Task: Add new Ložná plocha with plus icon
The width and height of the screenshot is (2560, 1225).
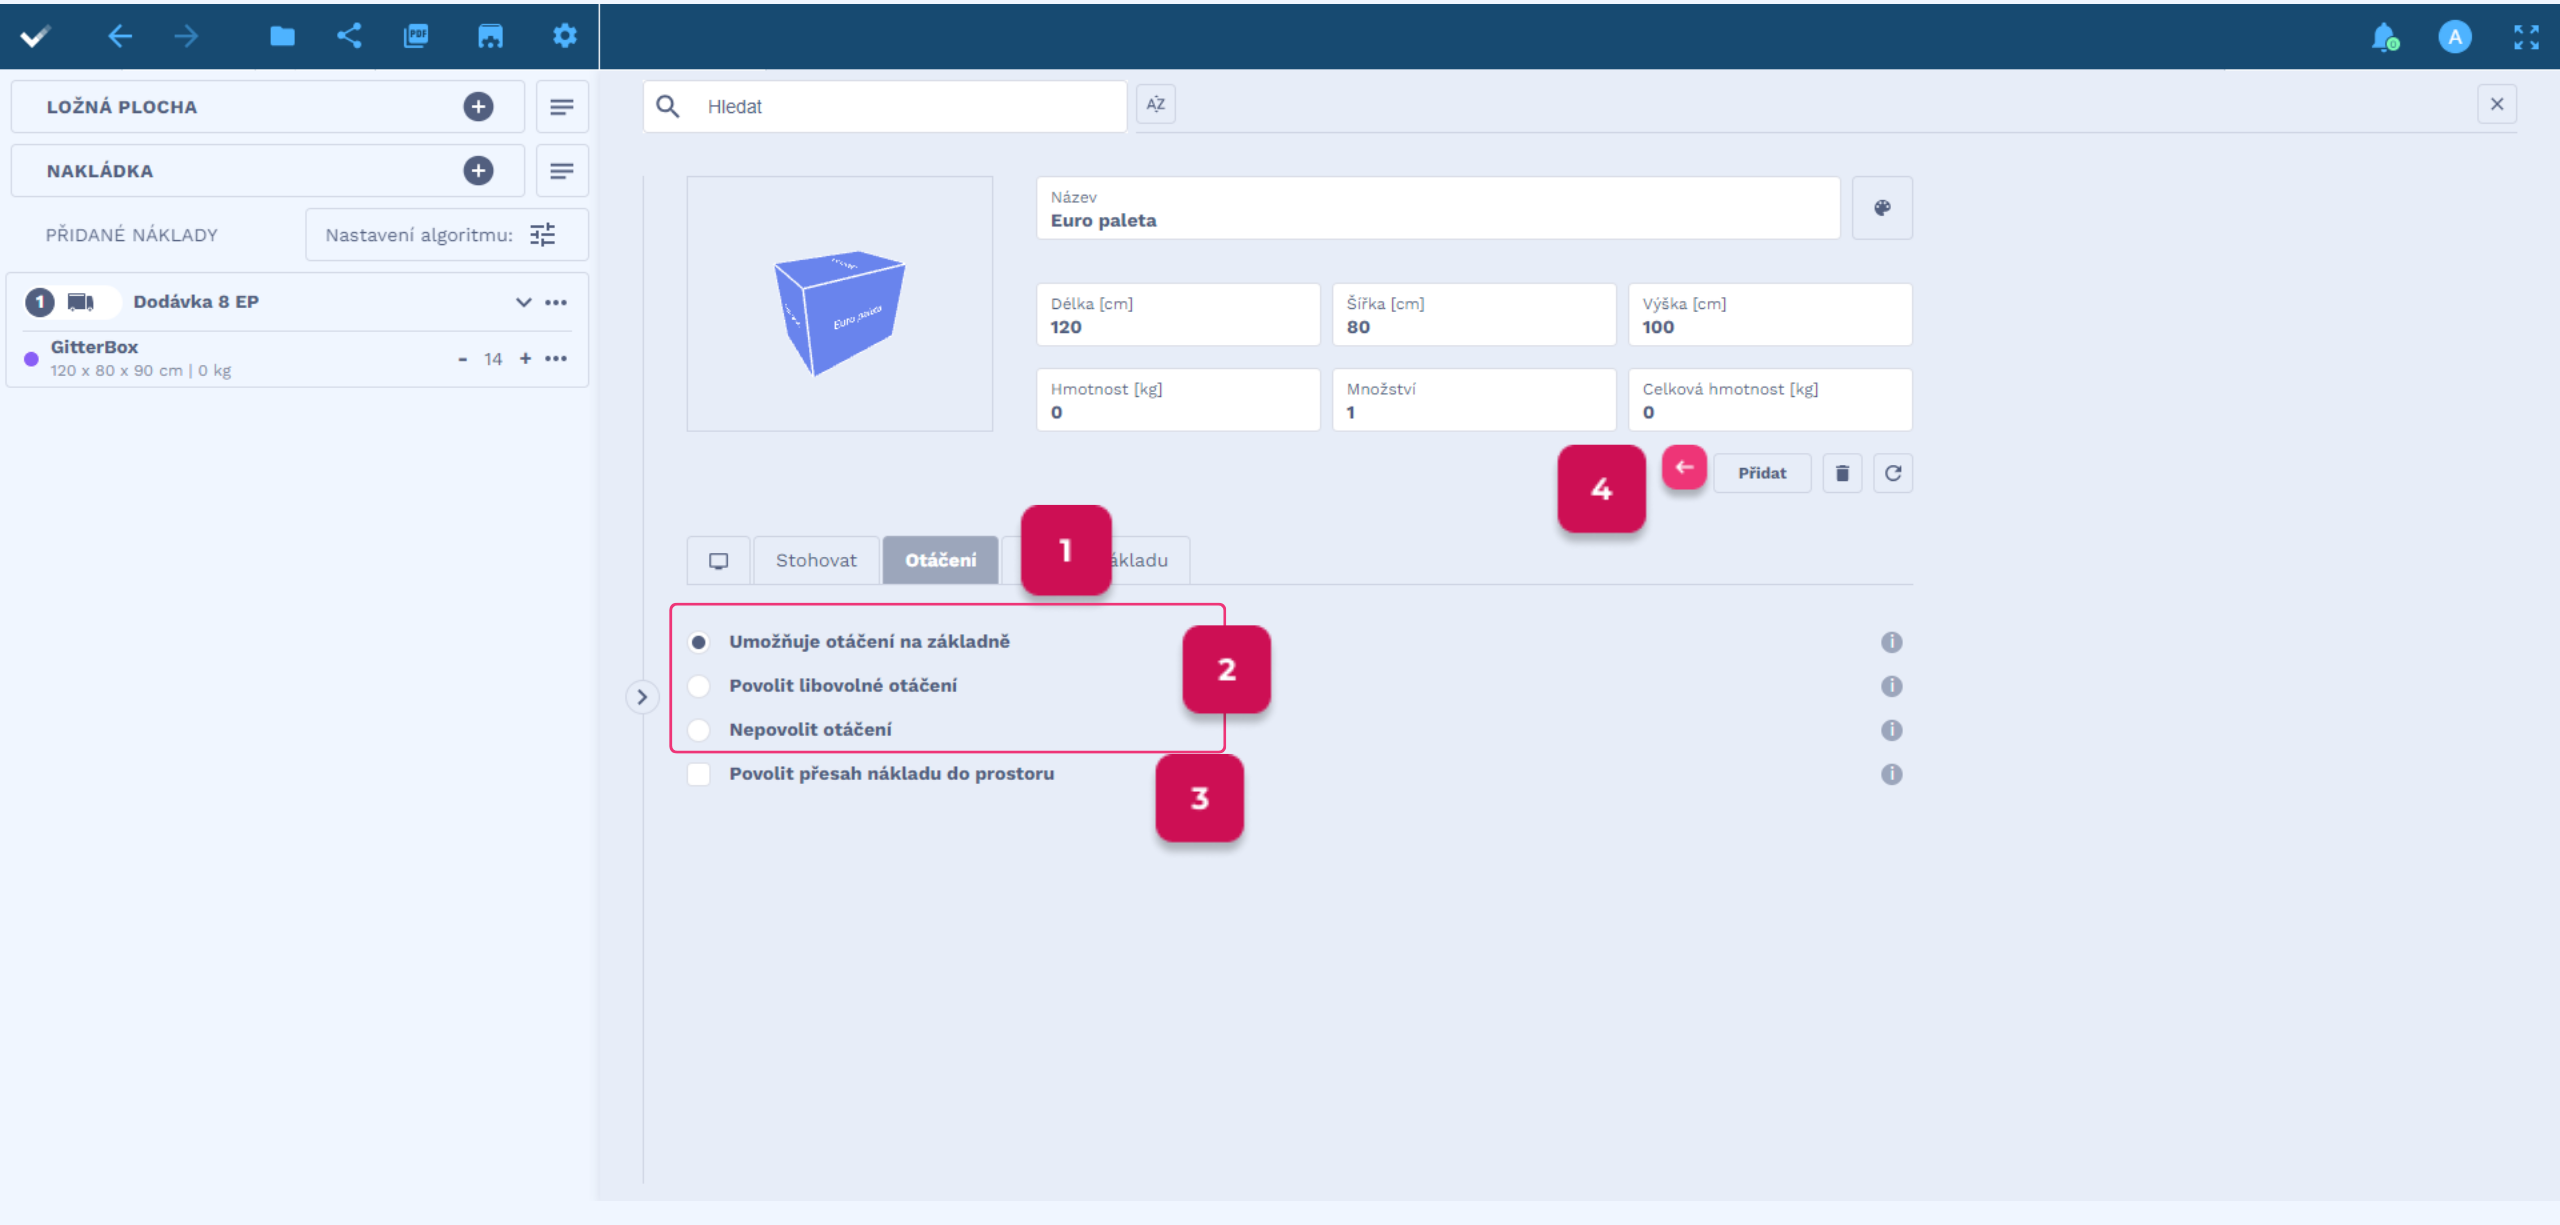Action: tap(478, 107)
